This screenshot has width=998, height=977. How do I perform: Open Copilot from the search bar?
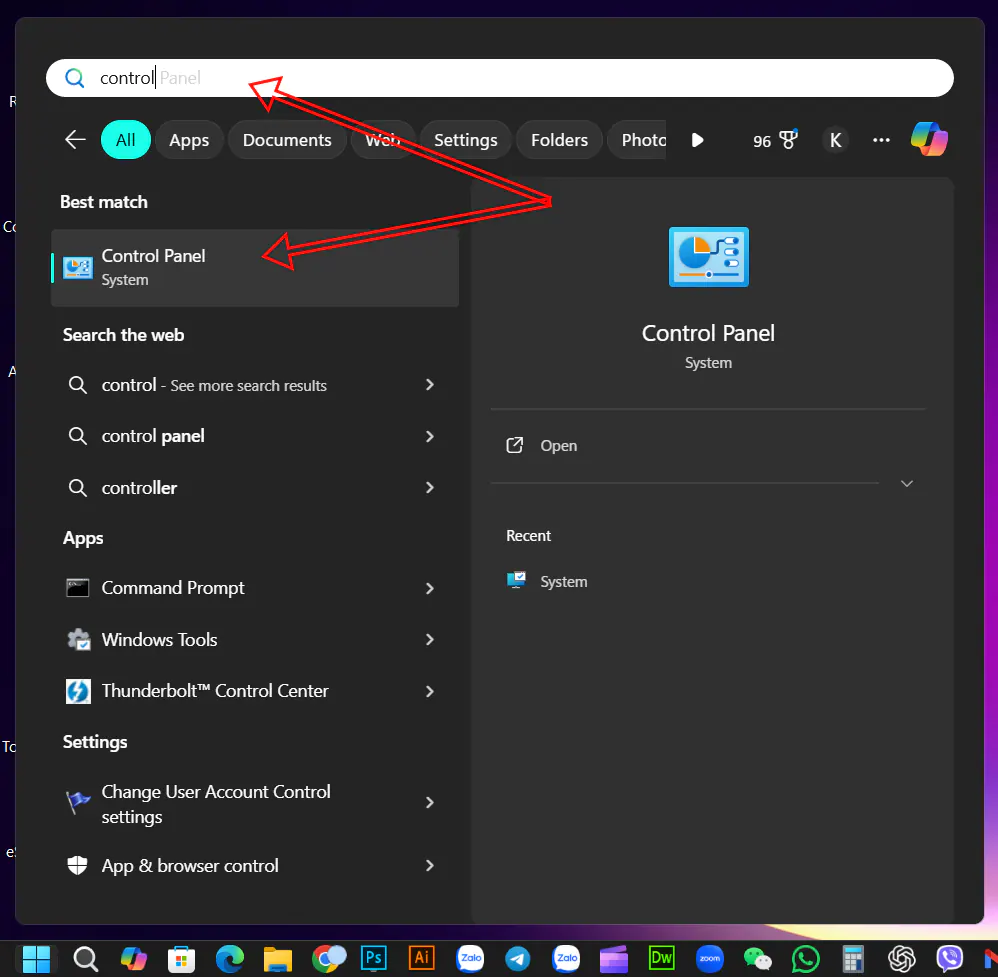coord(929,139)
